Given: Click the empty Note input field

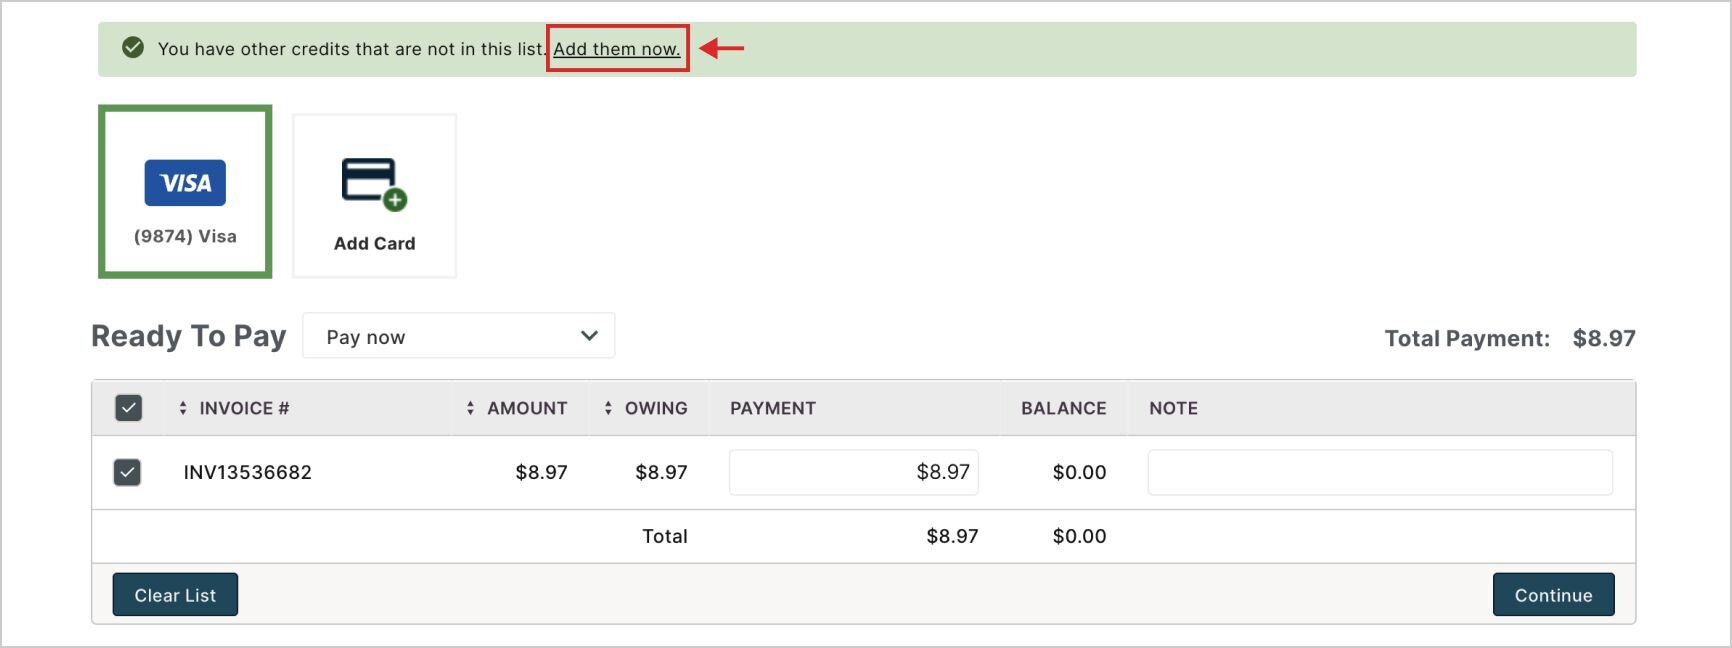Looking at the screenshot, I should click(x=1379, y=472).
